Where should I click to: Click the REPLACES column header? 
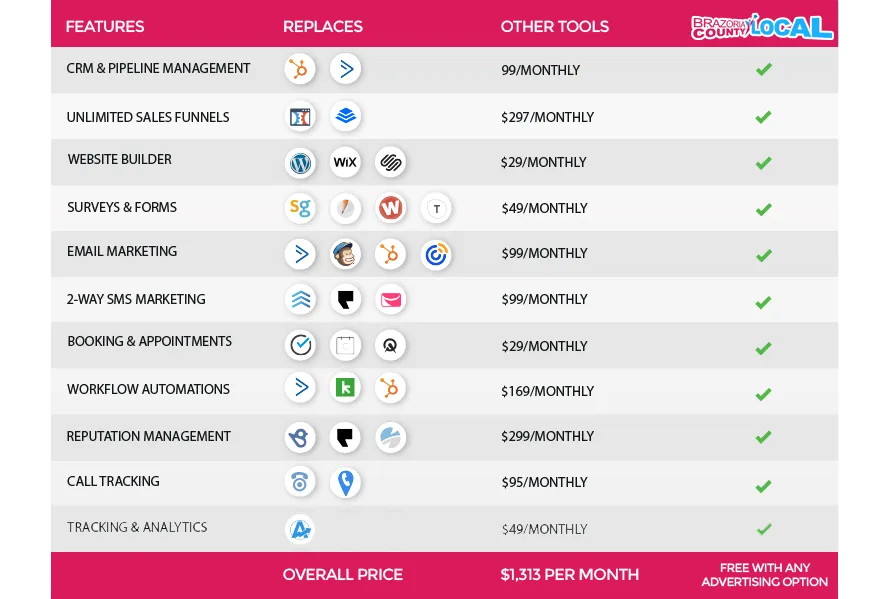coord(323,27)
